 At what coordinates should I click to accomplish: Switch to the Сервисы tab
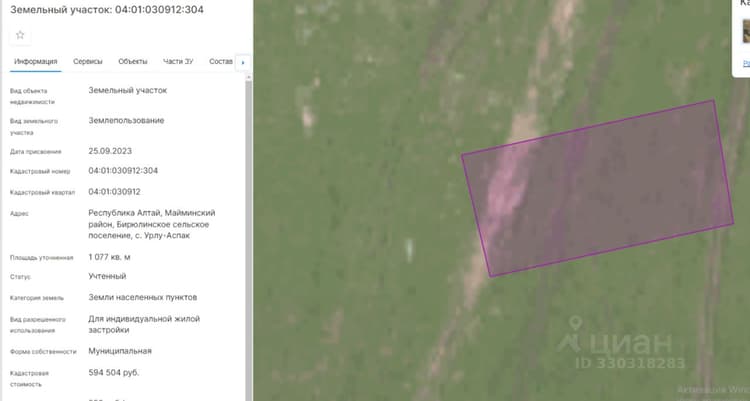click(88, 62)
